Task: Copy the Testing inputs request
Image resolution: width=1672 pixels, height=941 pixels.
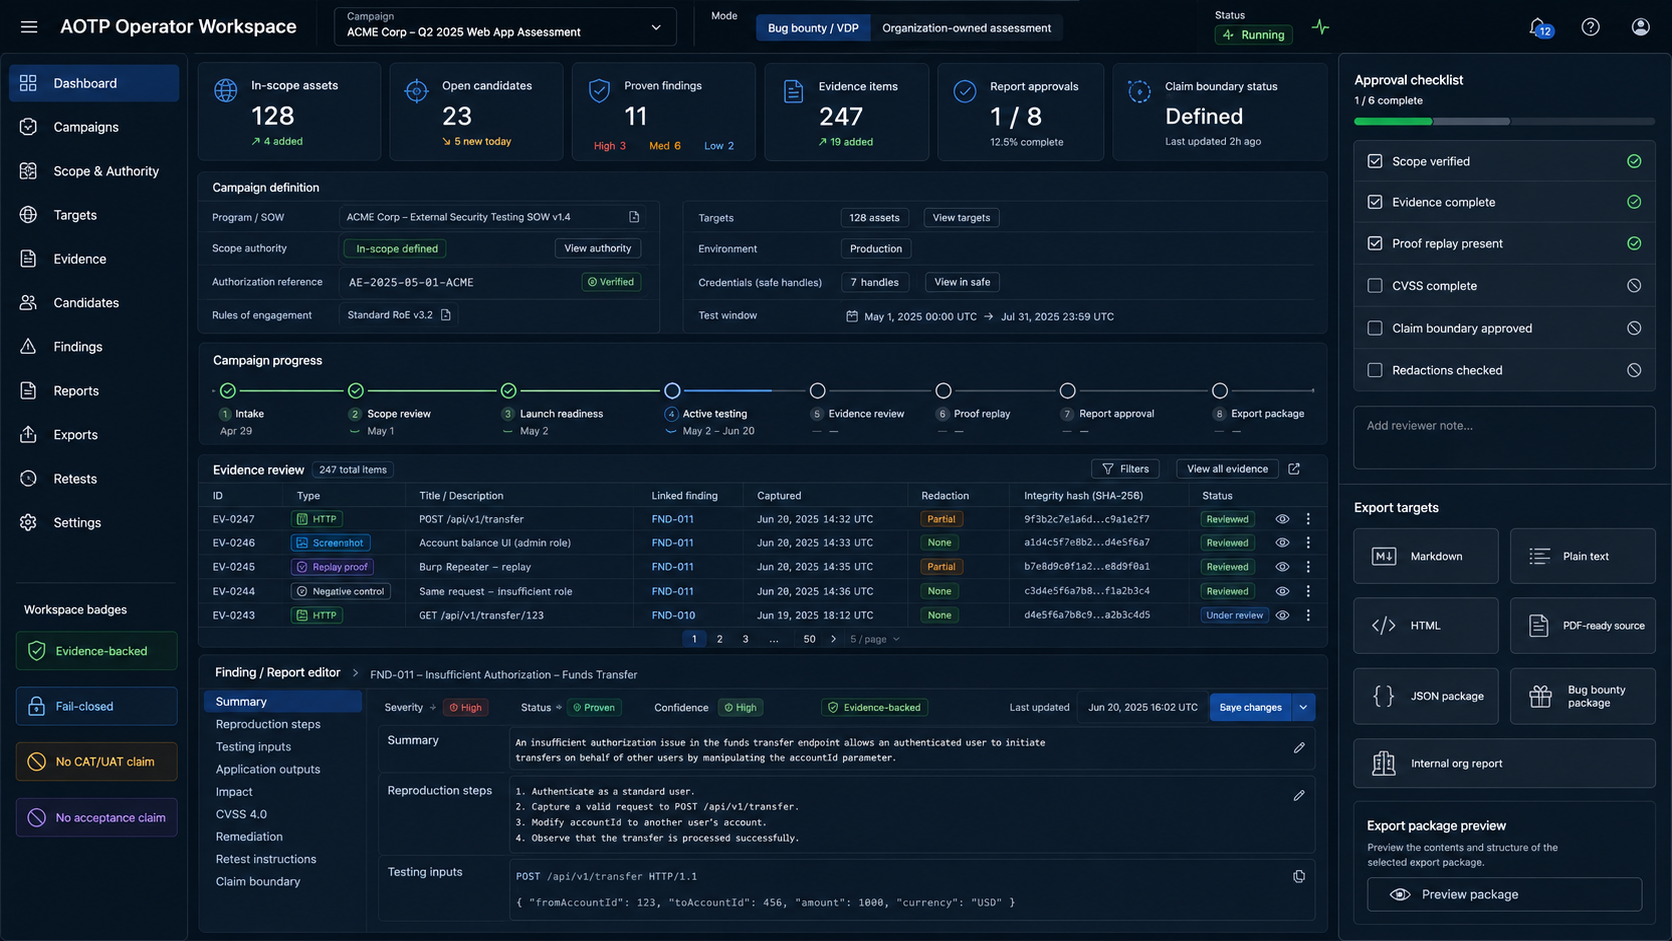Action: click(x=1299, y=877)
